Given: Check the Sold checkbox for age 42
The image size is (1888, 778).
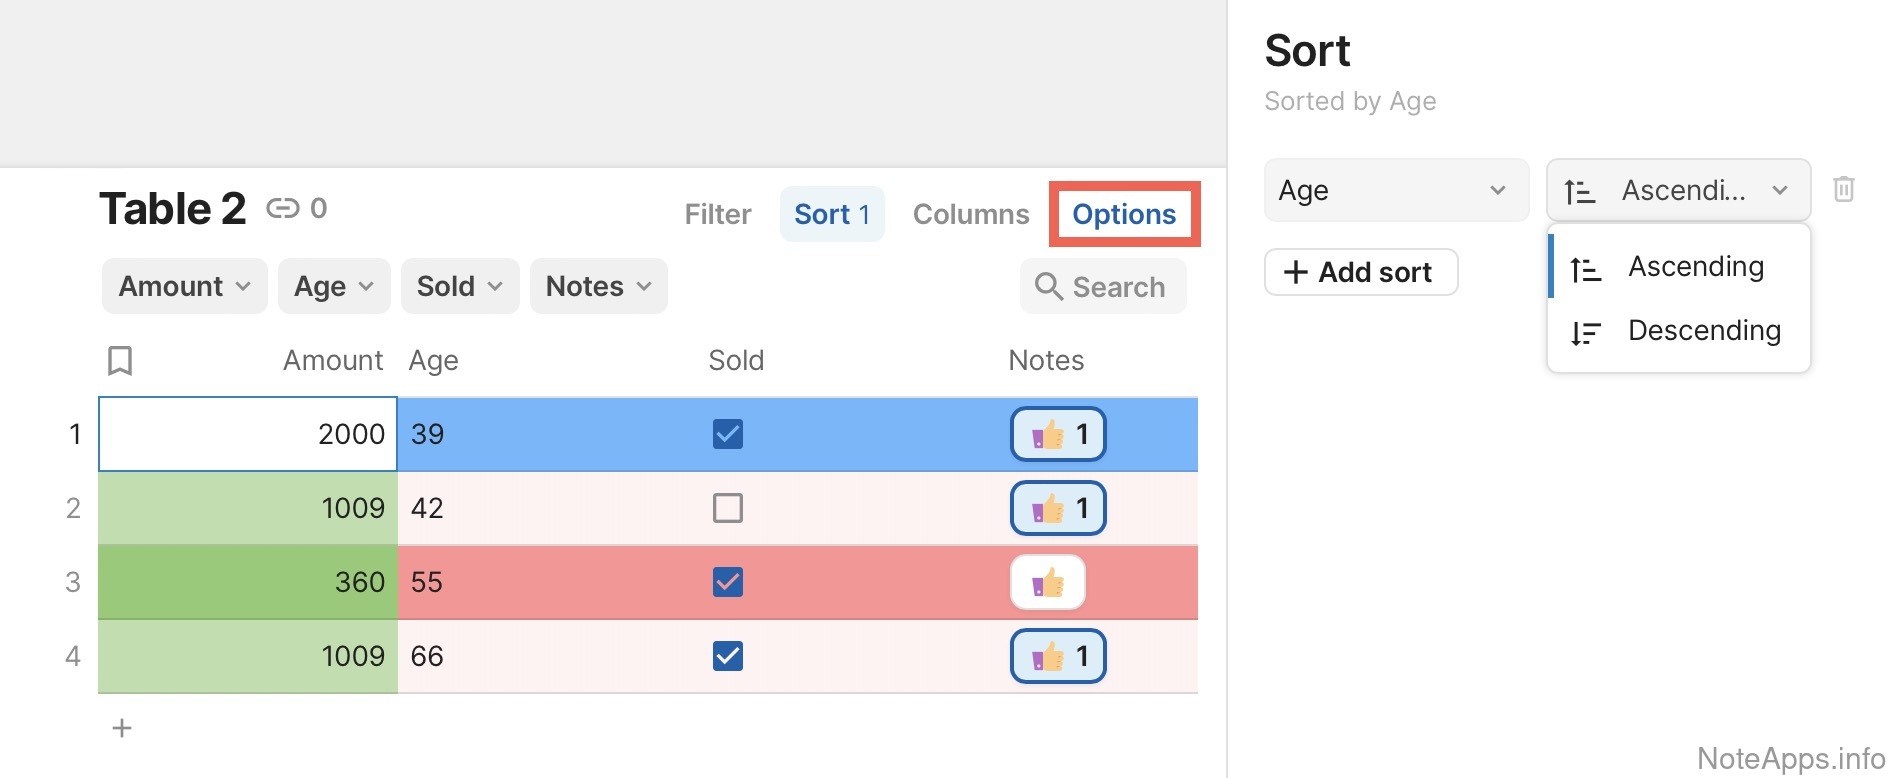Looking at the screenshot, I should (x=727, y=508).
